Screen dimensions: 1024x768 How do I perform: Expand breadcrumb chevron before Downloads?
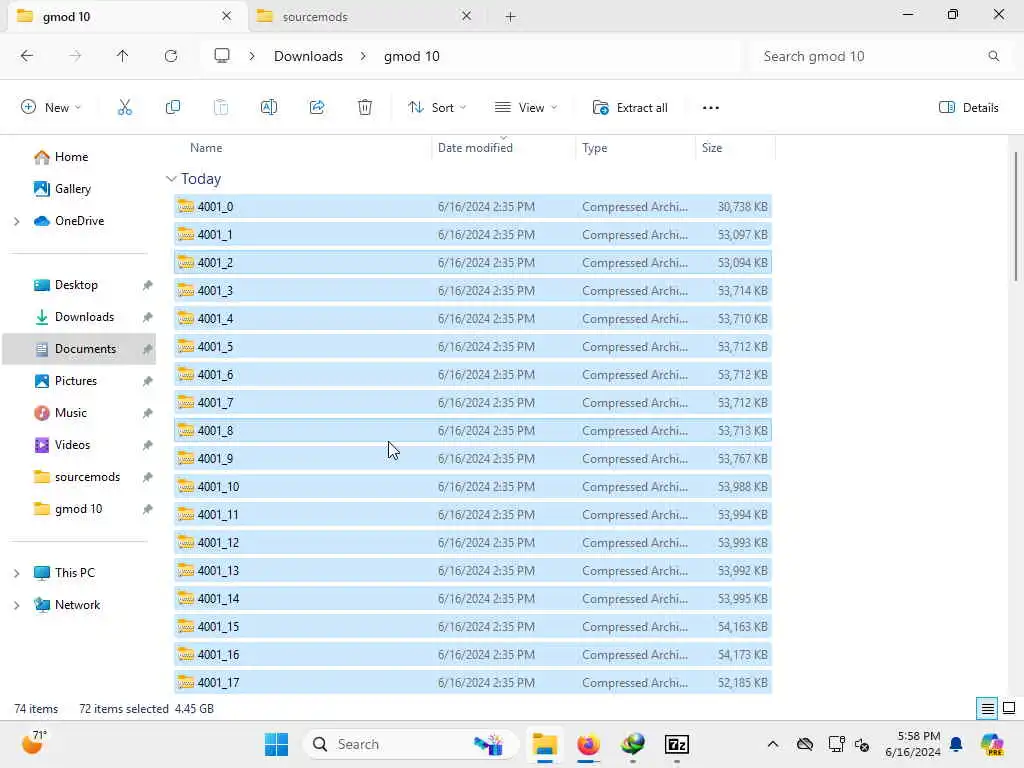click(251, 56)
